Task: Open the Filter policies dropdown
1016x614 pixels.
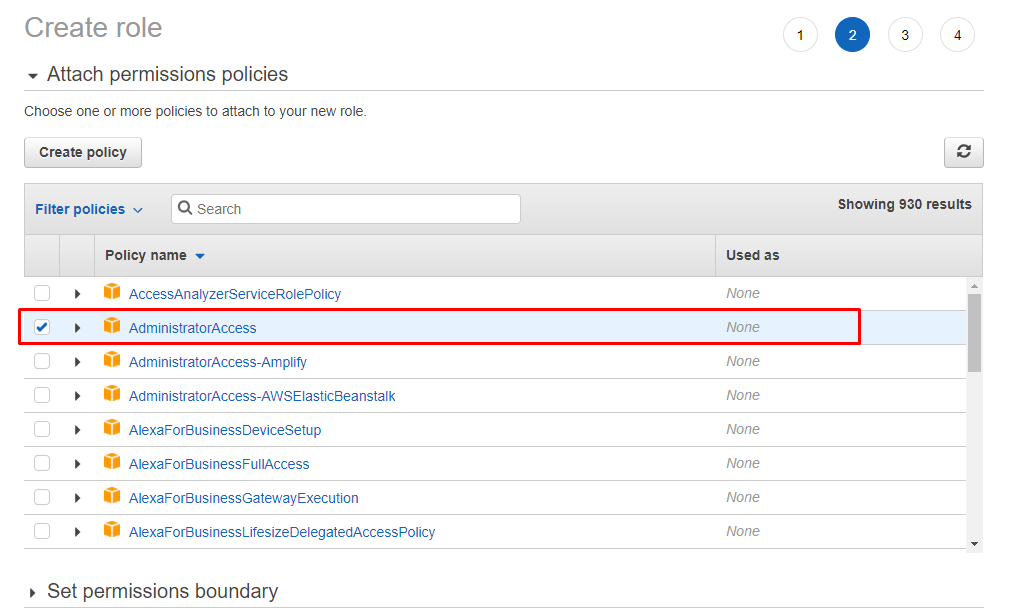Action: [x=89, y=209]
